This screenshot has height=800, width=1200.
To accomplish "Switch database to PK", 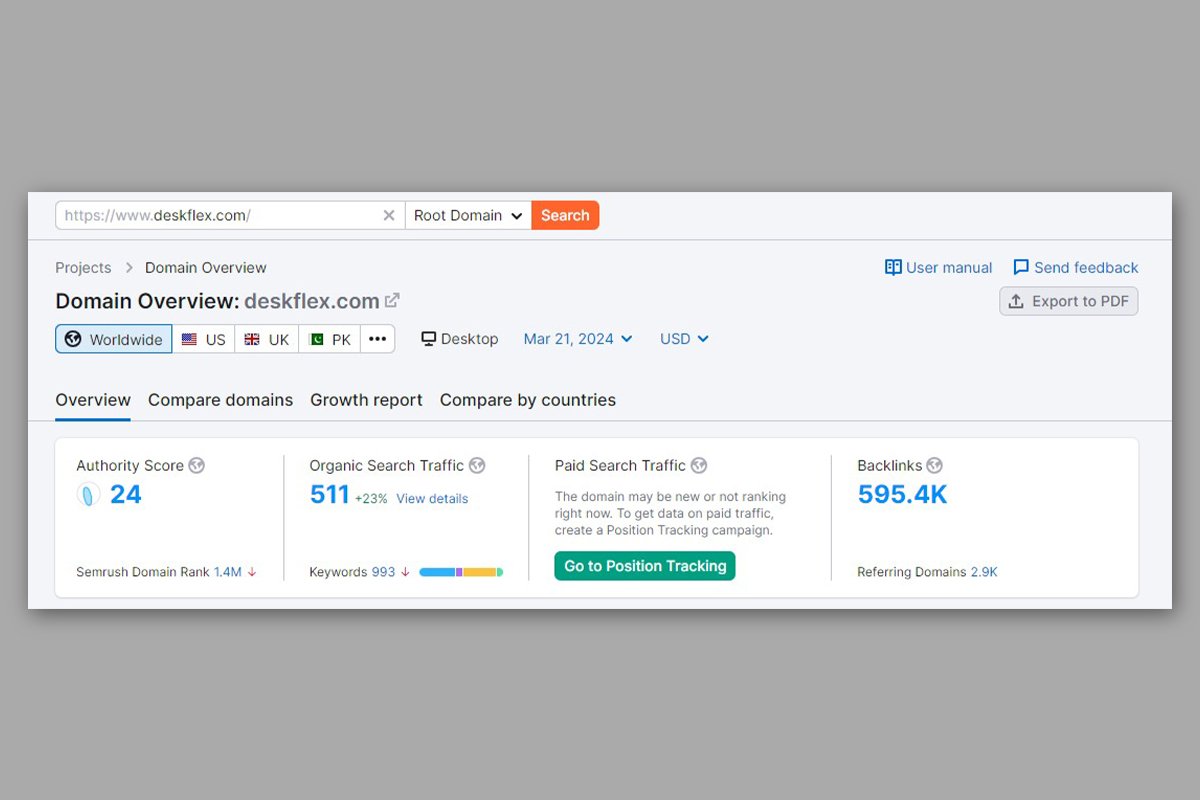I will [x=329, y=339].
